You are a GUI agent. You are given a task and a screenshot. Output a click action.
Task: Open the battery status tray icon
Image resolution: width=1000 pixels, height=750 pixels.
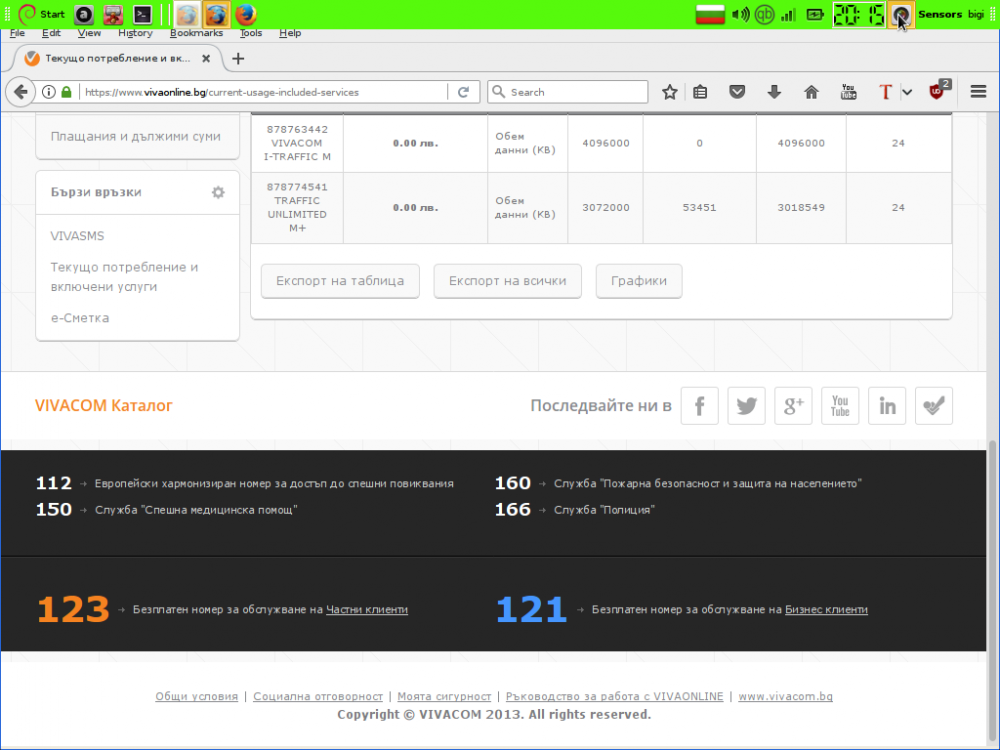pos(815,14)
